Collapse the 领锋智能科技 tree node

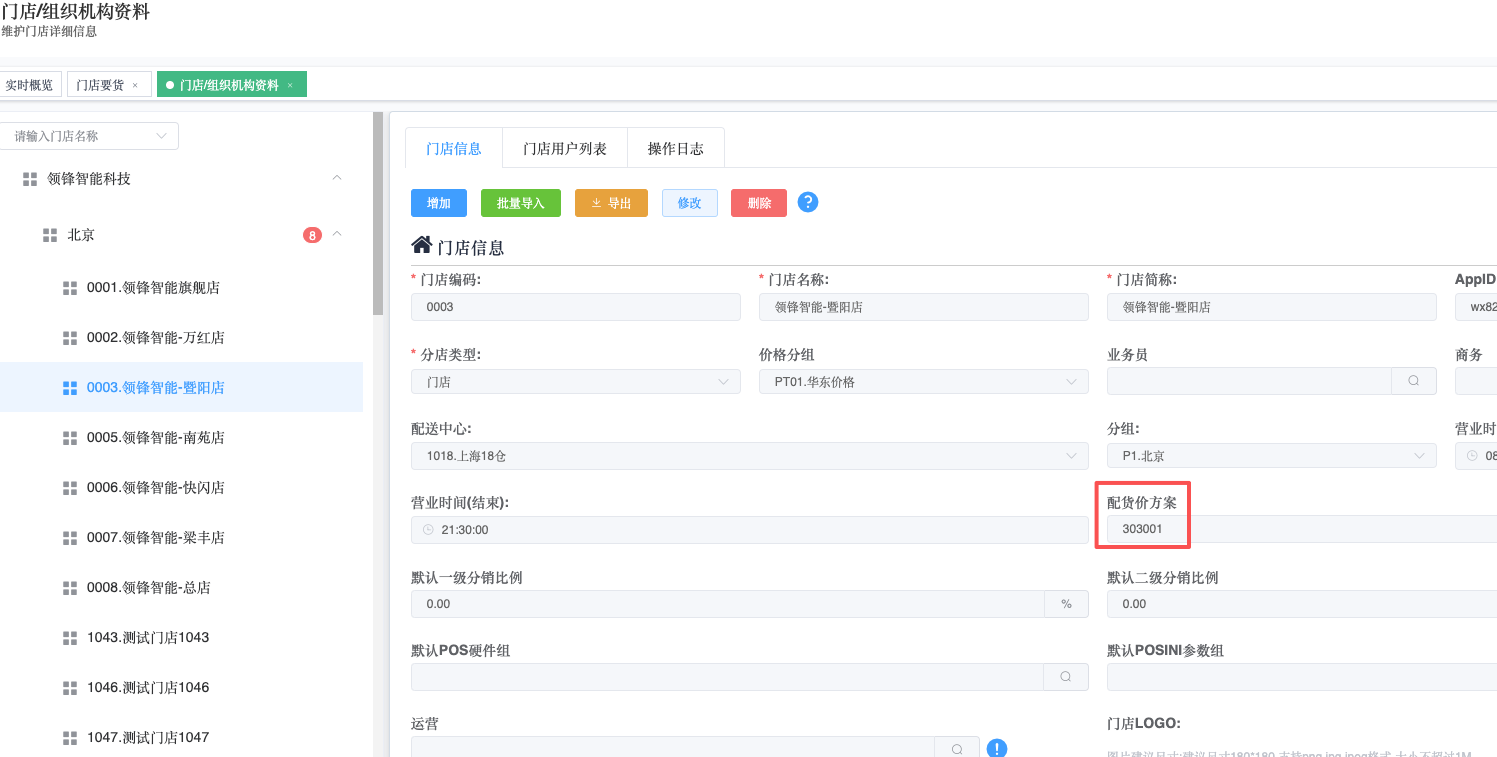tap(337, 178)
